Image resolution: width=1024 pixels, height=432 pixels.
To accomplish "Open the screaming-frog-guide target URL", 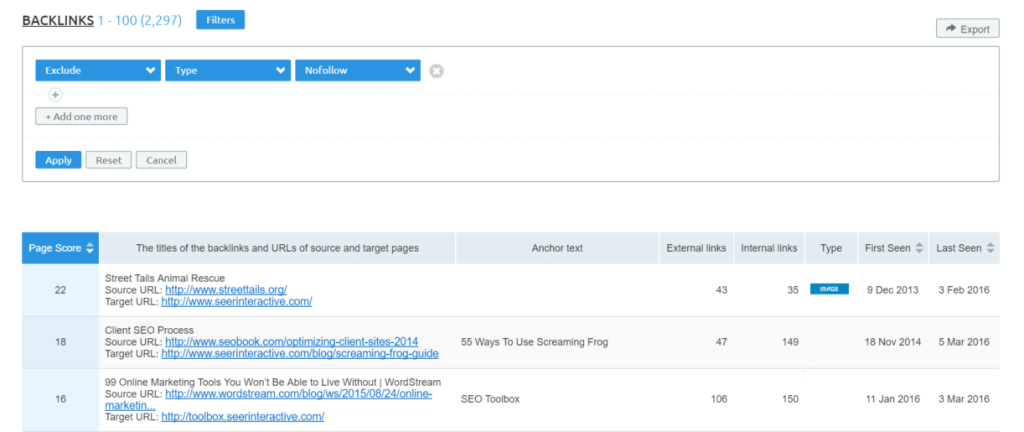I will coord(297,353).
